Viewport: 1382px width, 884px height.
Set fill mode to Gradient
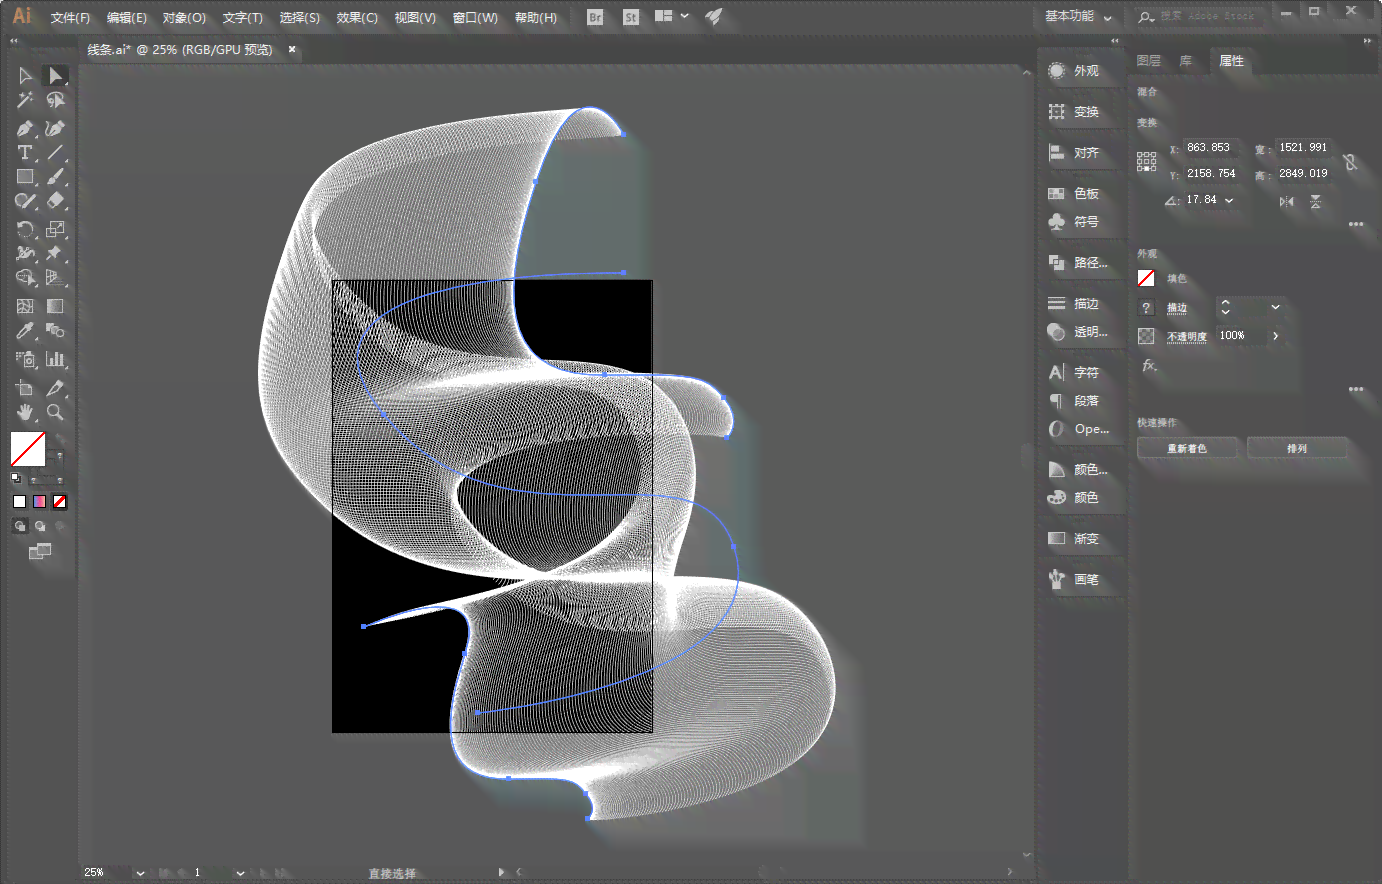tap(39, 502)
